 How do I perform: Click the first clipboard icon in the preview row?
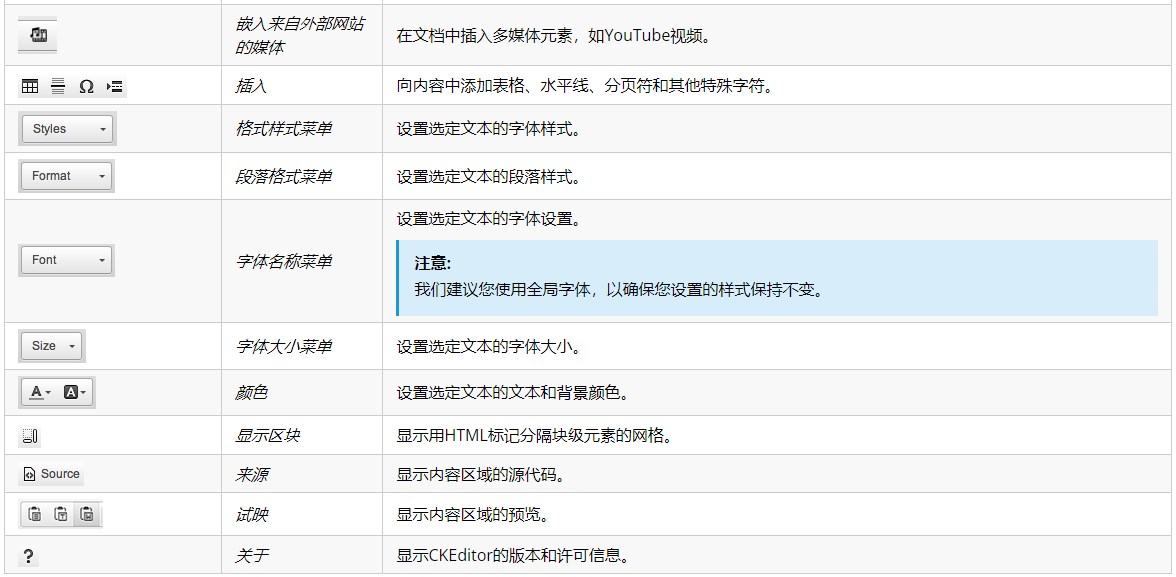pos(33,514)
